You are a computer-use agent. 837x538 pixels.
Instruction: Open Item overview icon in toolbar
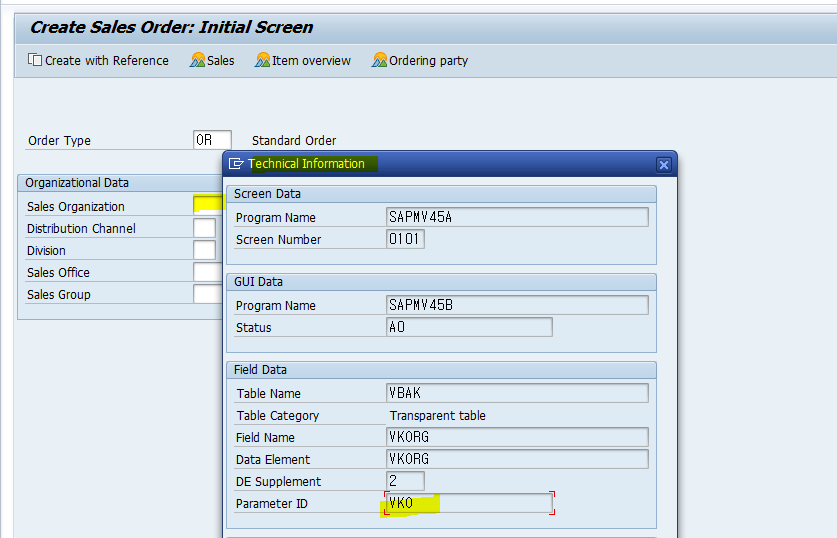coord(262,60)
